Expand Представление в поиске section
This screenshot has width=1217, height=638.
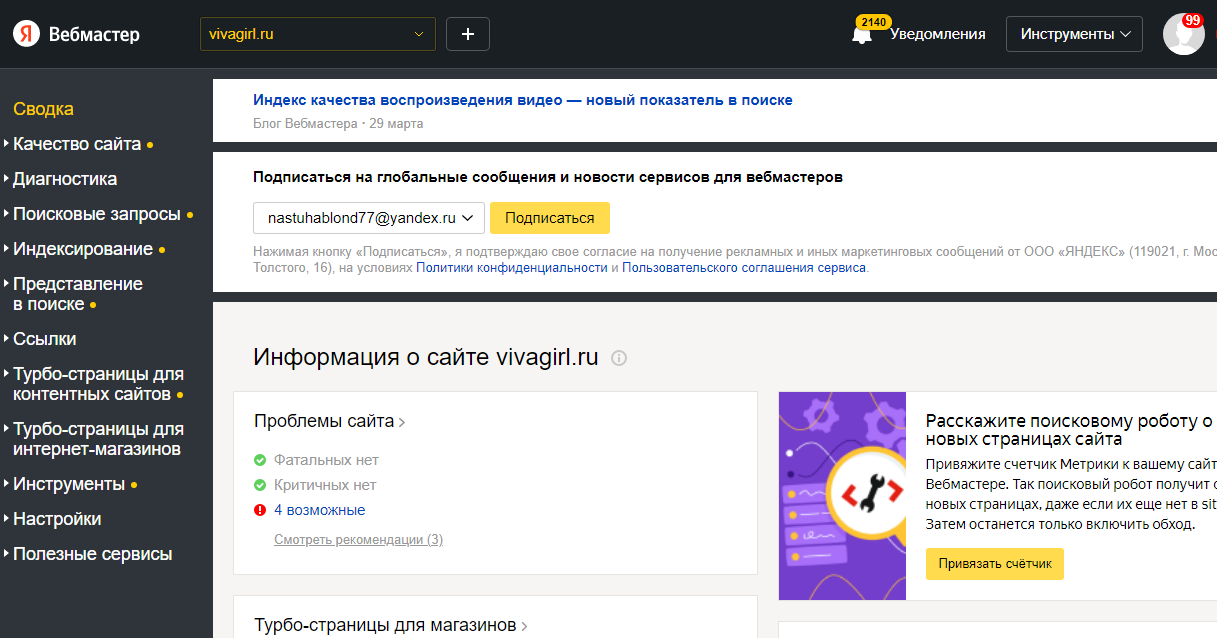tap(78, 294)
